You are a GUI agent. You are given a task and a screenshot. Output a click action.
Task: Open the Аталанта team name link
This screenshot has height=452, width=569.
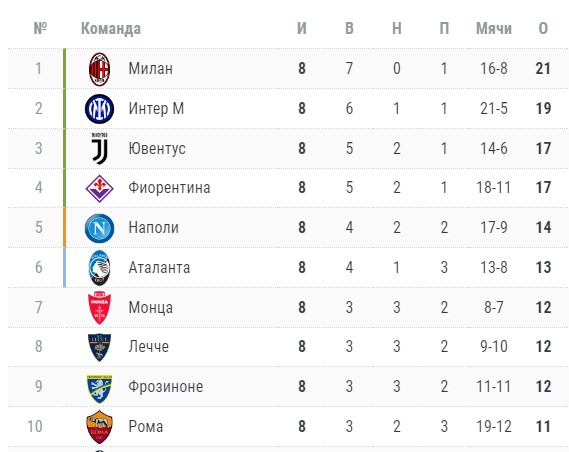(159, 268)
